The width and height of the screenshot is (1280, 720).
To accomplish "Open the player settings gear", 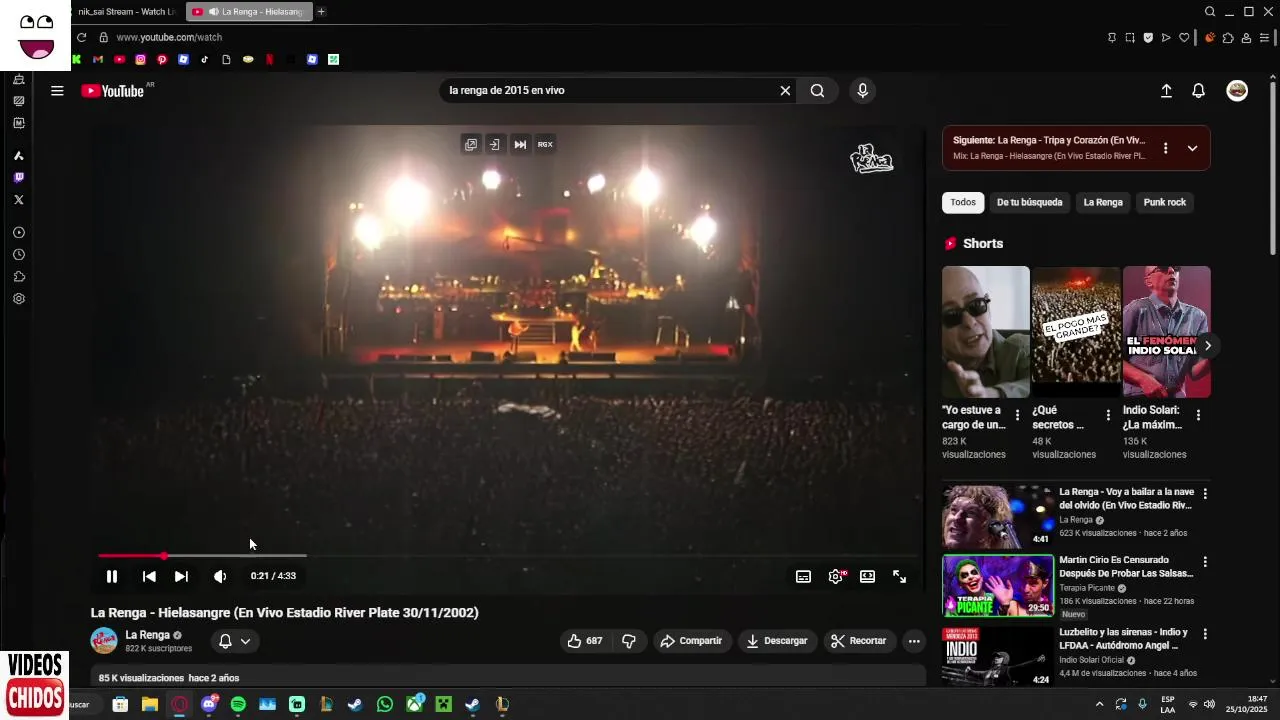I will (x=836, y=576).
